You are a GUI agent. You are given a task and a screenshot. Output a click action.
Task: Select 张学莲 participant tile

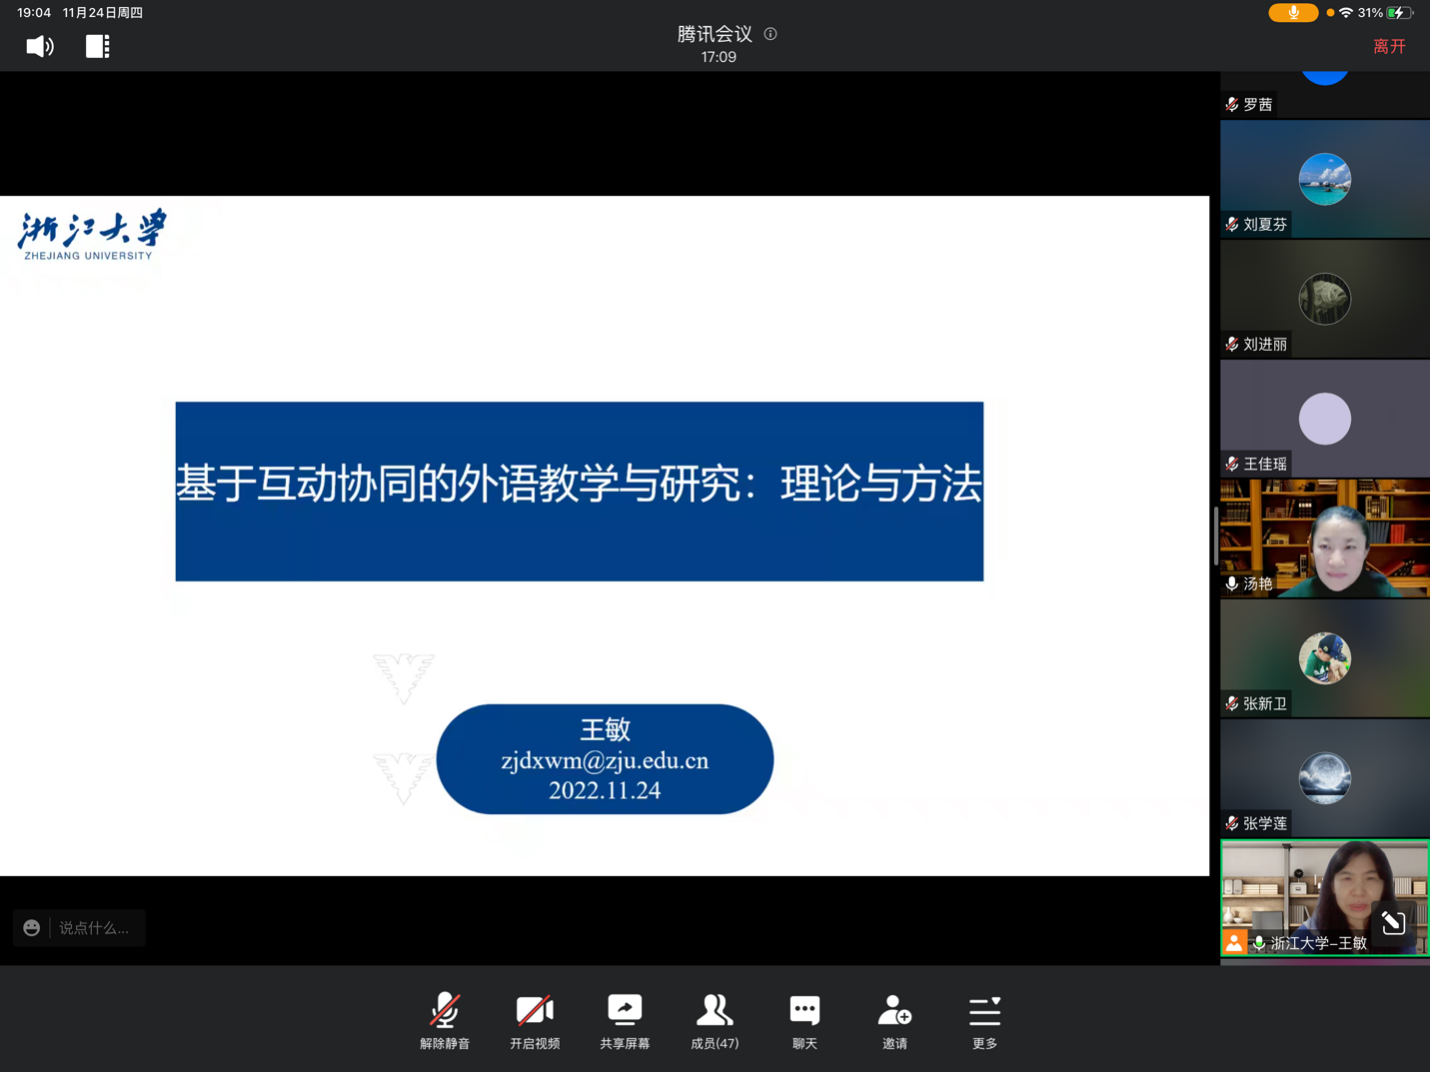click(1325, 778)
